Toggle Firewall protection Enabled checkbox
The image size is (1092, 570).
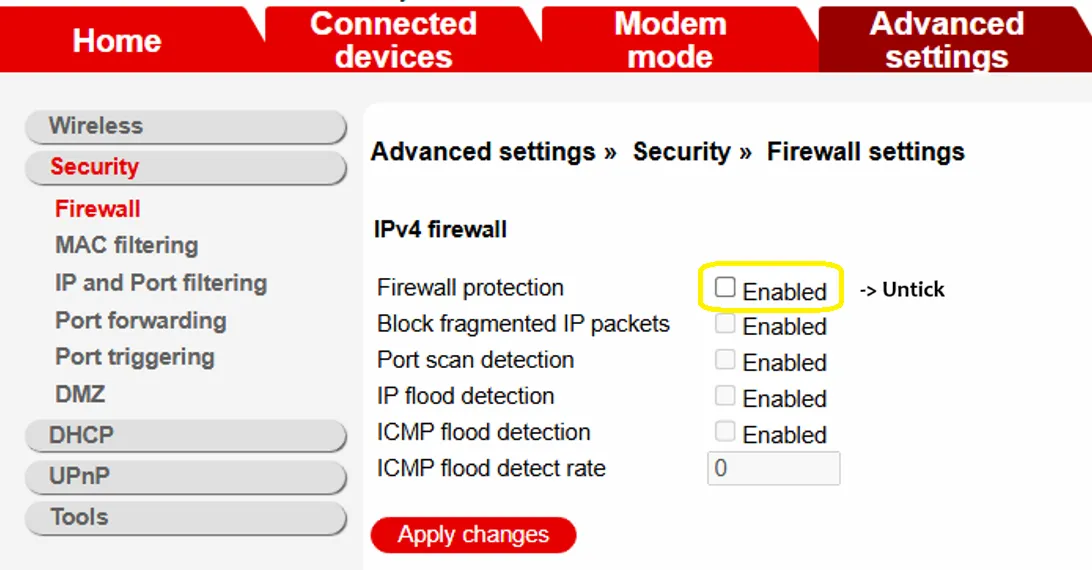[x=725, y=286]
